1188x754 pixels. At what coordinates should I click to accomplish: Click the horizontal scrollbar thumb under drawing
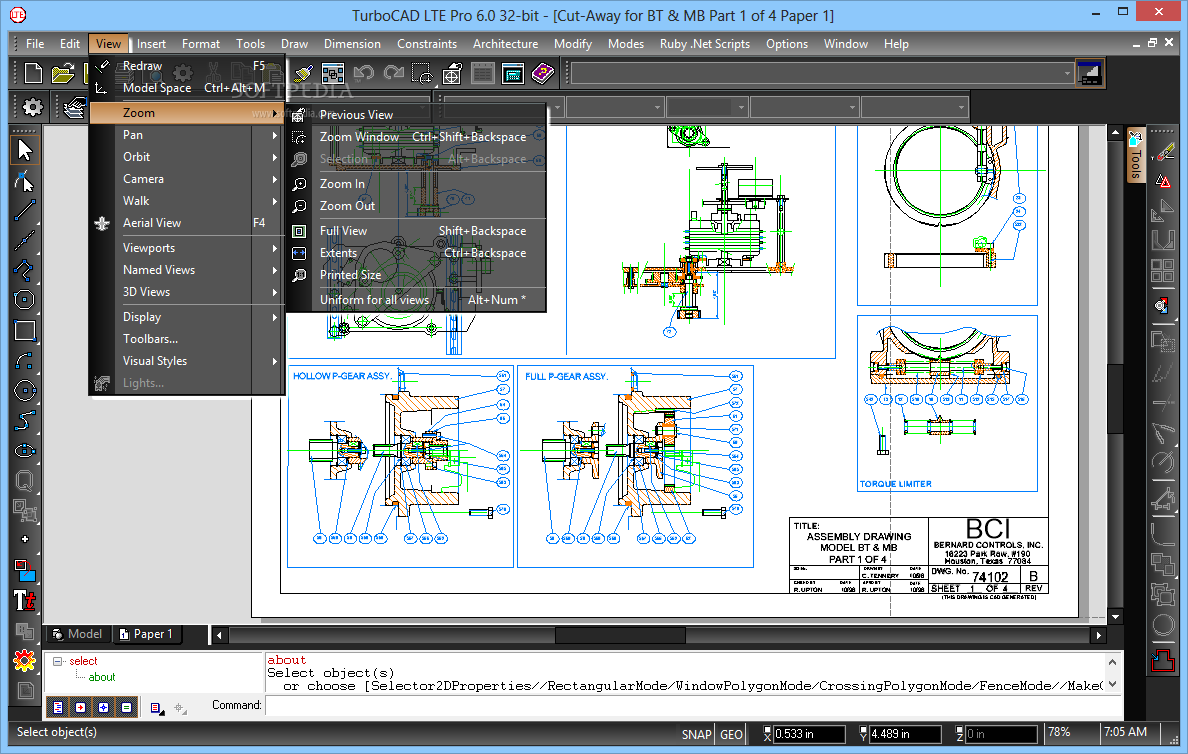pyautogui.click(x=621, y=635)
